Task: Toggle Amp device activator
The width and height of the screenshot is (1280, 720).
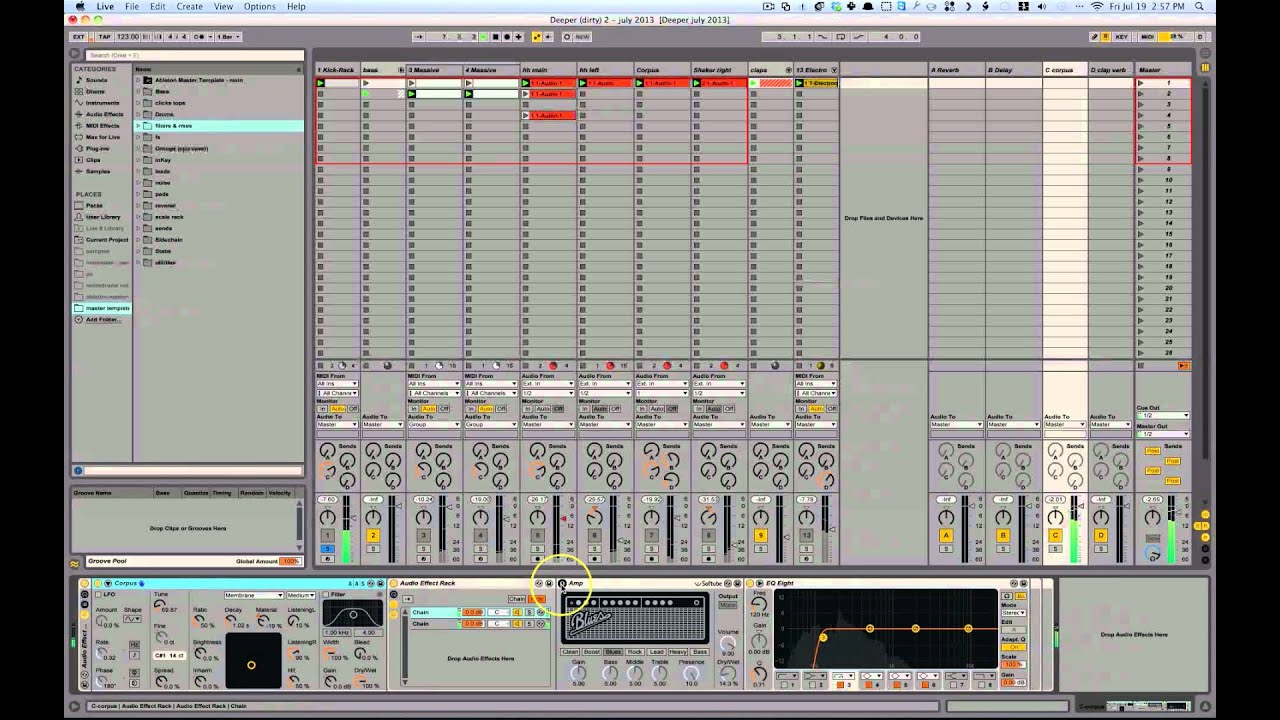Action: tap(562, 583)
